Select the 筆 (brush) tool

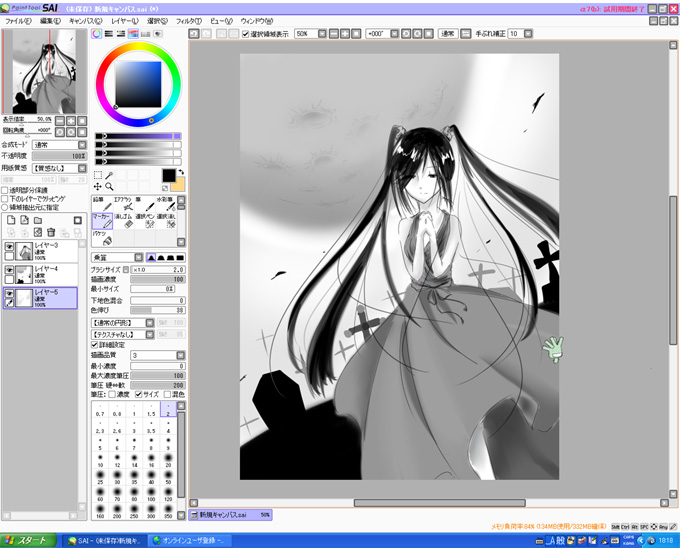(x=145, y=204)
